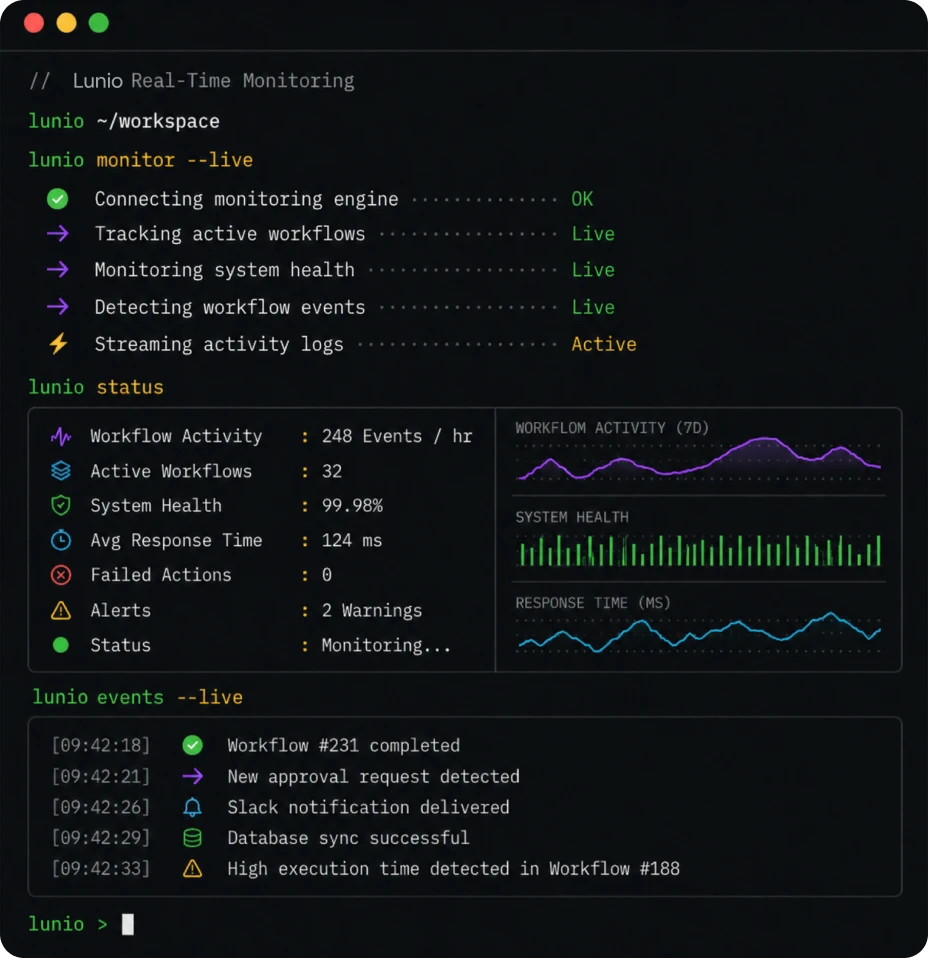Viewport: 928px width, 958px height.
Task: Click the purple arrow beside Monitoring system health
Action: [58, 269]
